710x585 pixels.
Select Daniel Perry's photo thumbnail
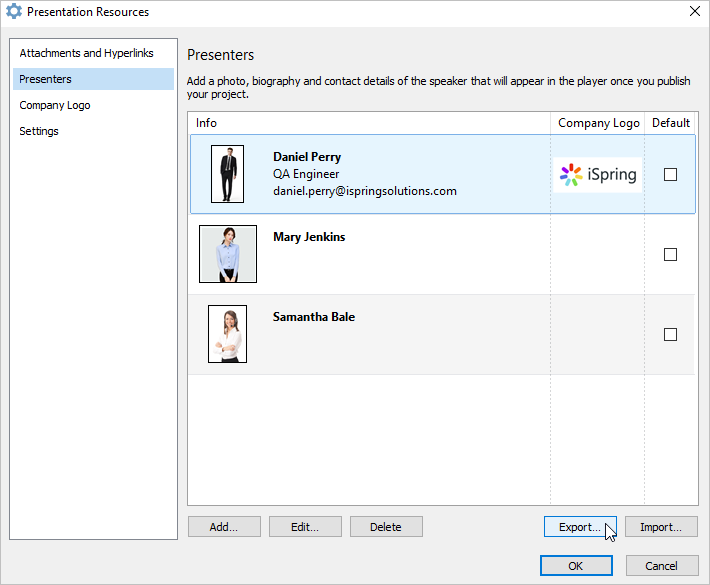pyautogui.click(x=227, y=174)
